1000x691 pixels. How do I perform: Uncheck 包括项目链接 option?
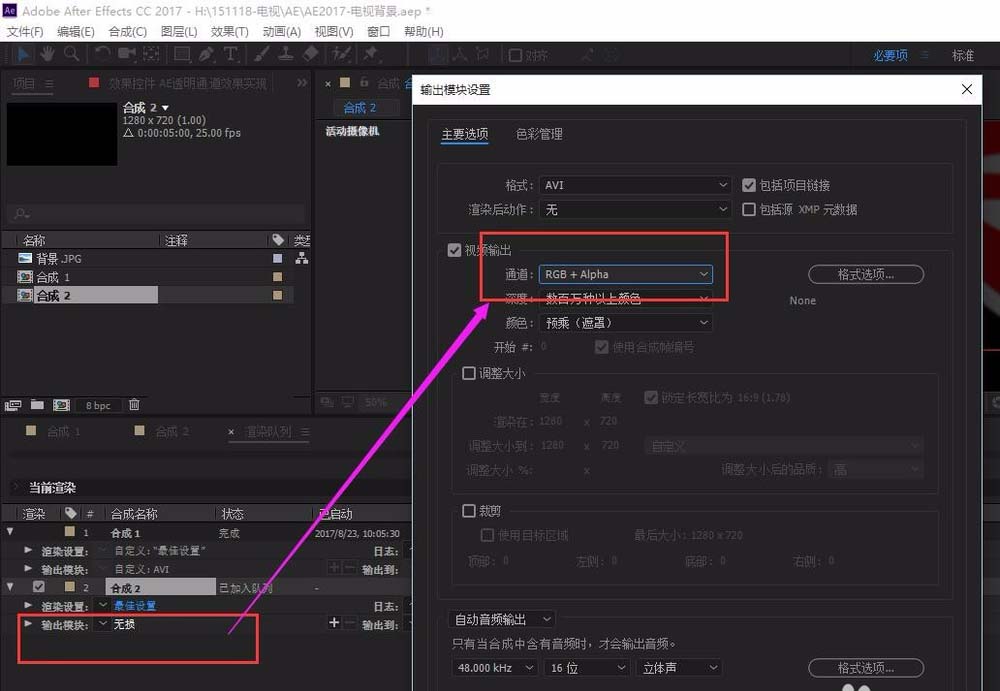tap(749, 184)
